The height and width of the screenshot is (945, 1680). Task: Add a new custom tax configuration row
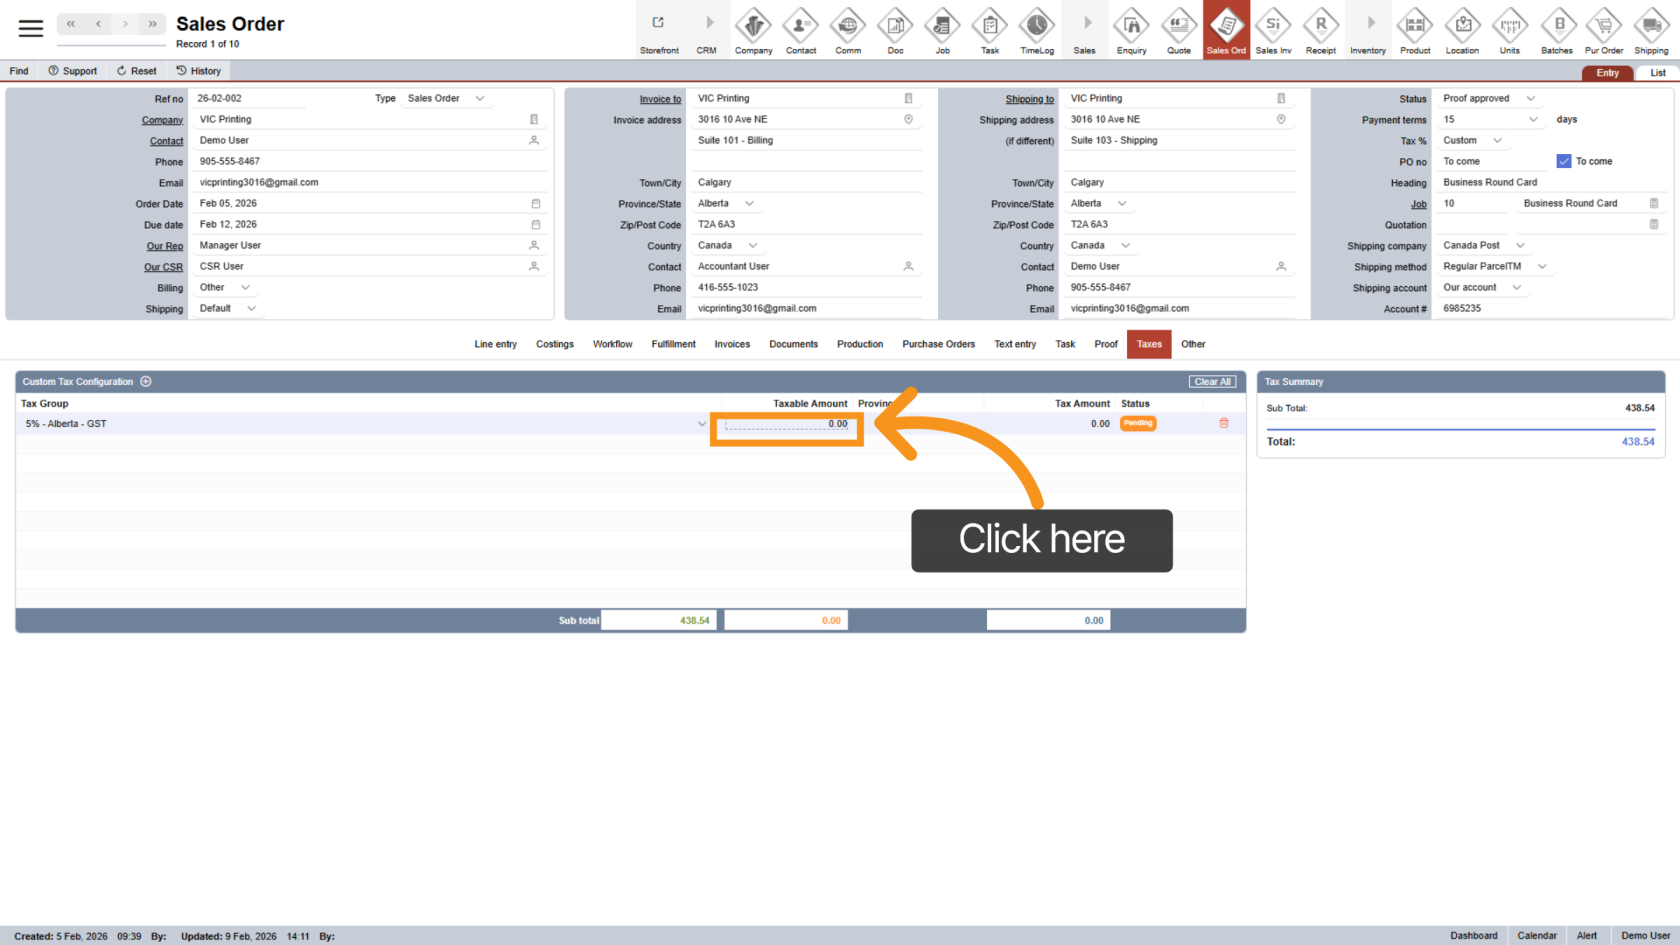click(x=146, y=382)
